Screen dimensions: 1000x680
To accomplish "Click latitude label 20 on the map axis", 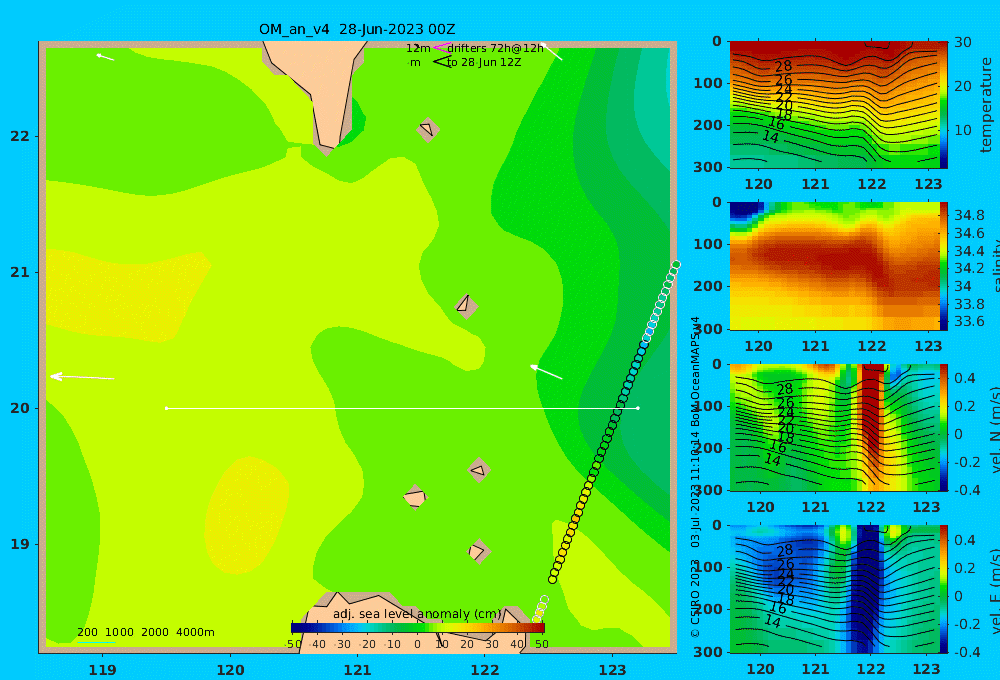I will tap(20, 408).
